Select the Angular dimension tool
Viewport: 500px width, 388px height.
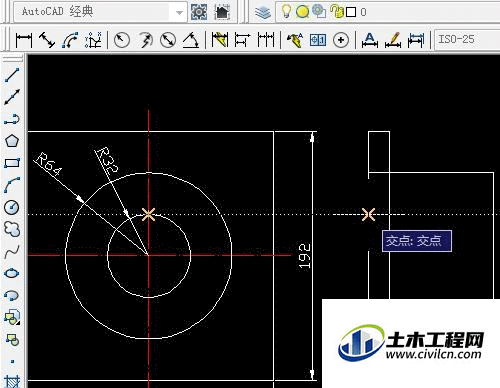click(x=191, y=40)
